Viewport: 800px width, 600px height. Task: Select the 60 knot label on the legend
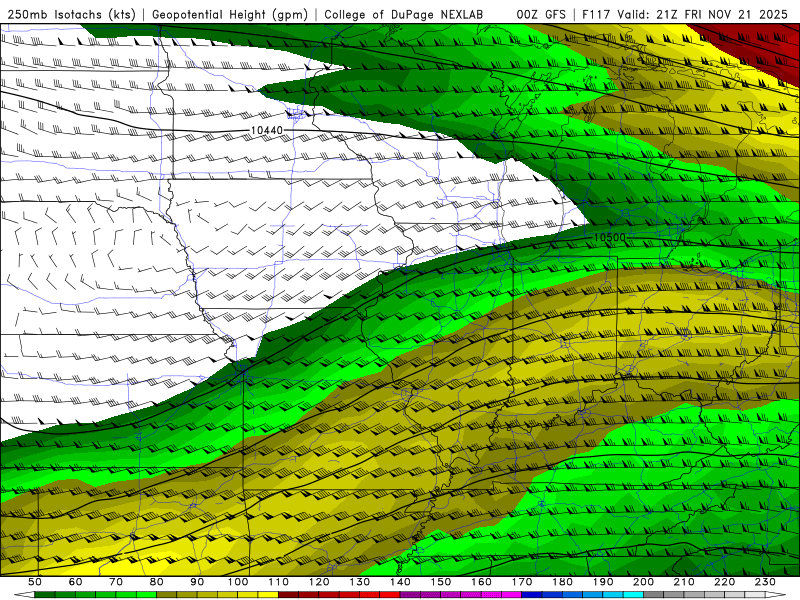point(75,582)
